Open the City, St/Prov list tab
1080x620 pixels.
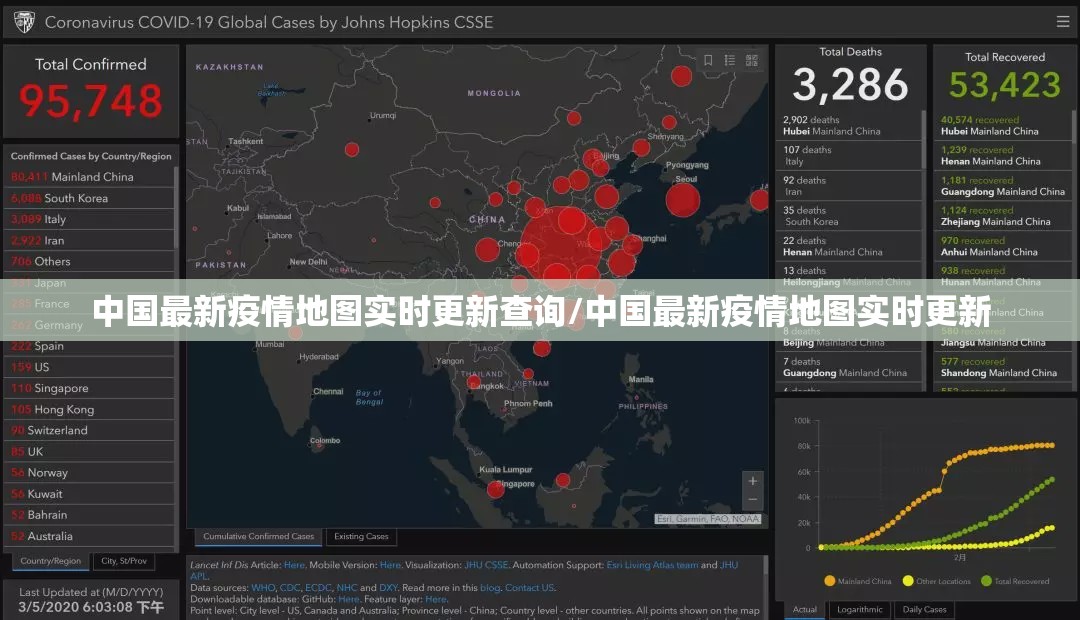[124, 561]
